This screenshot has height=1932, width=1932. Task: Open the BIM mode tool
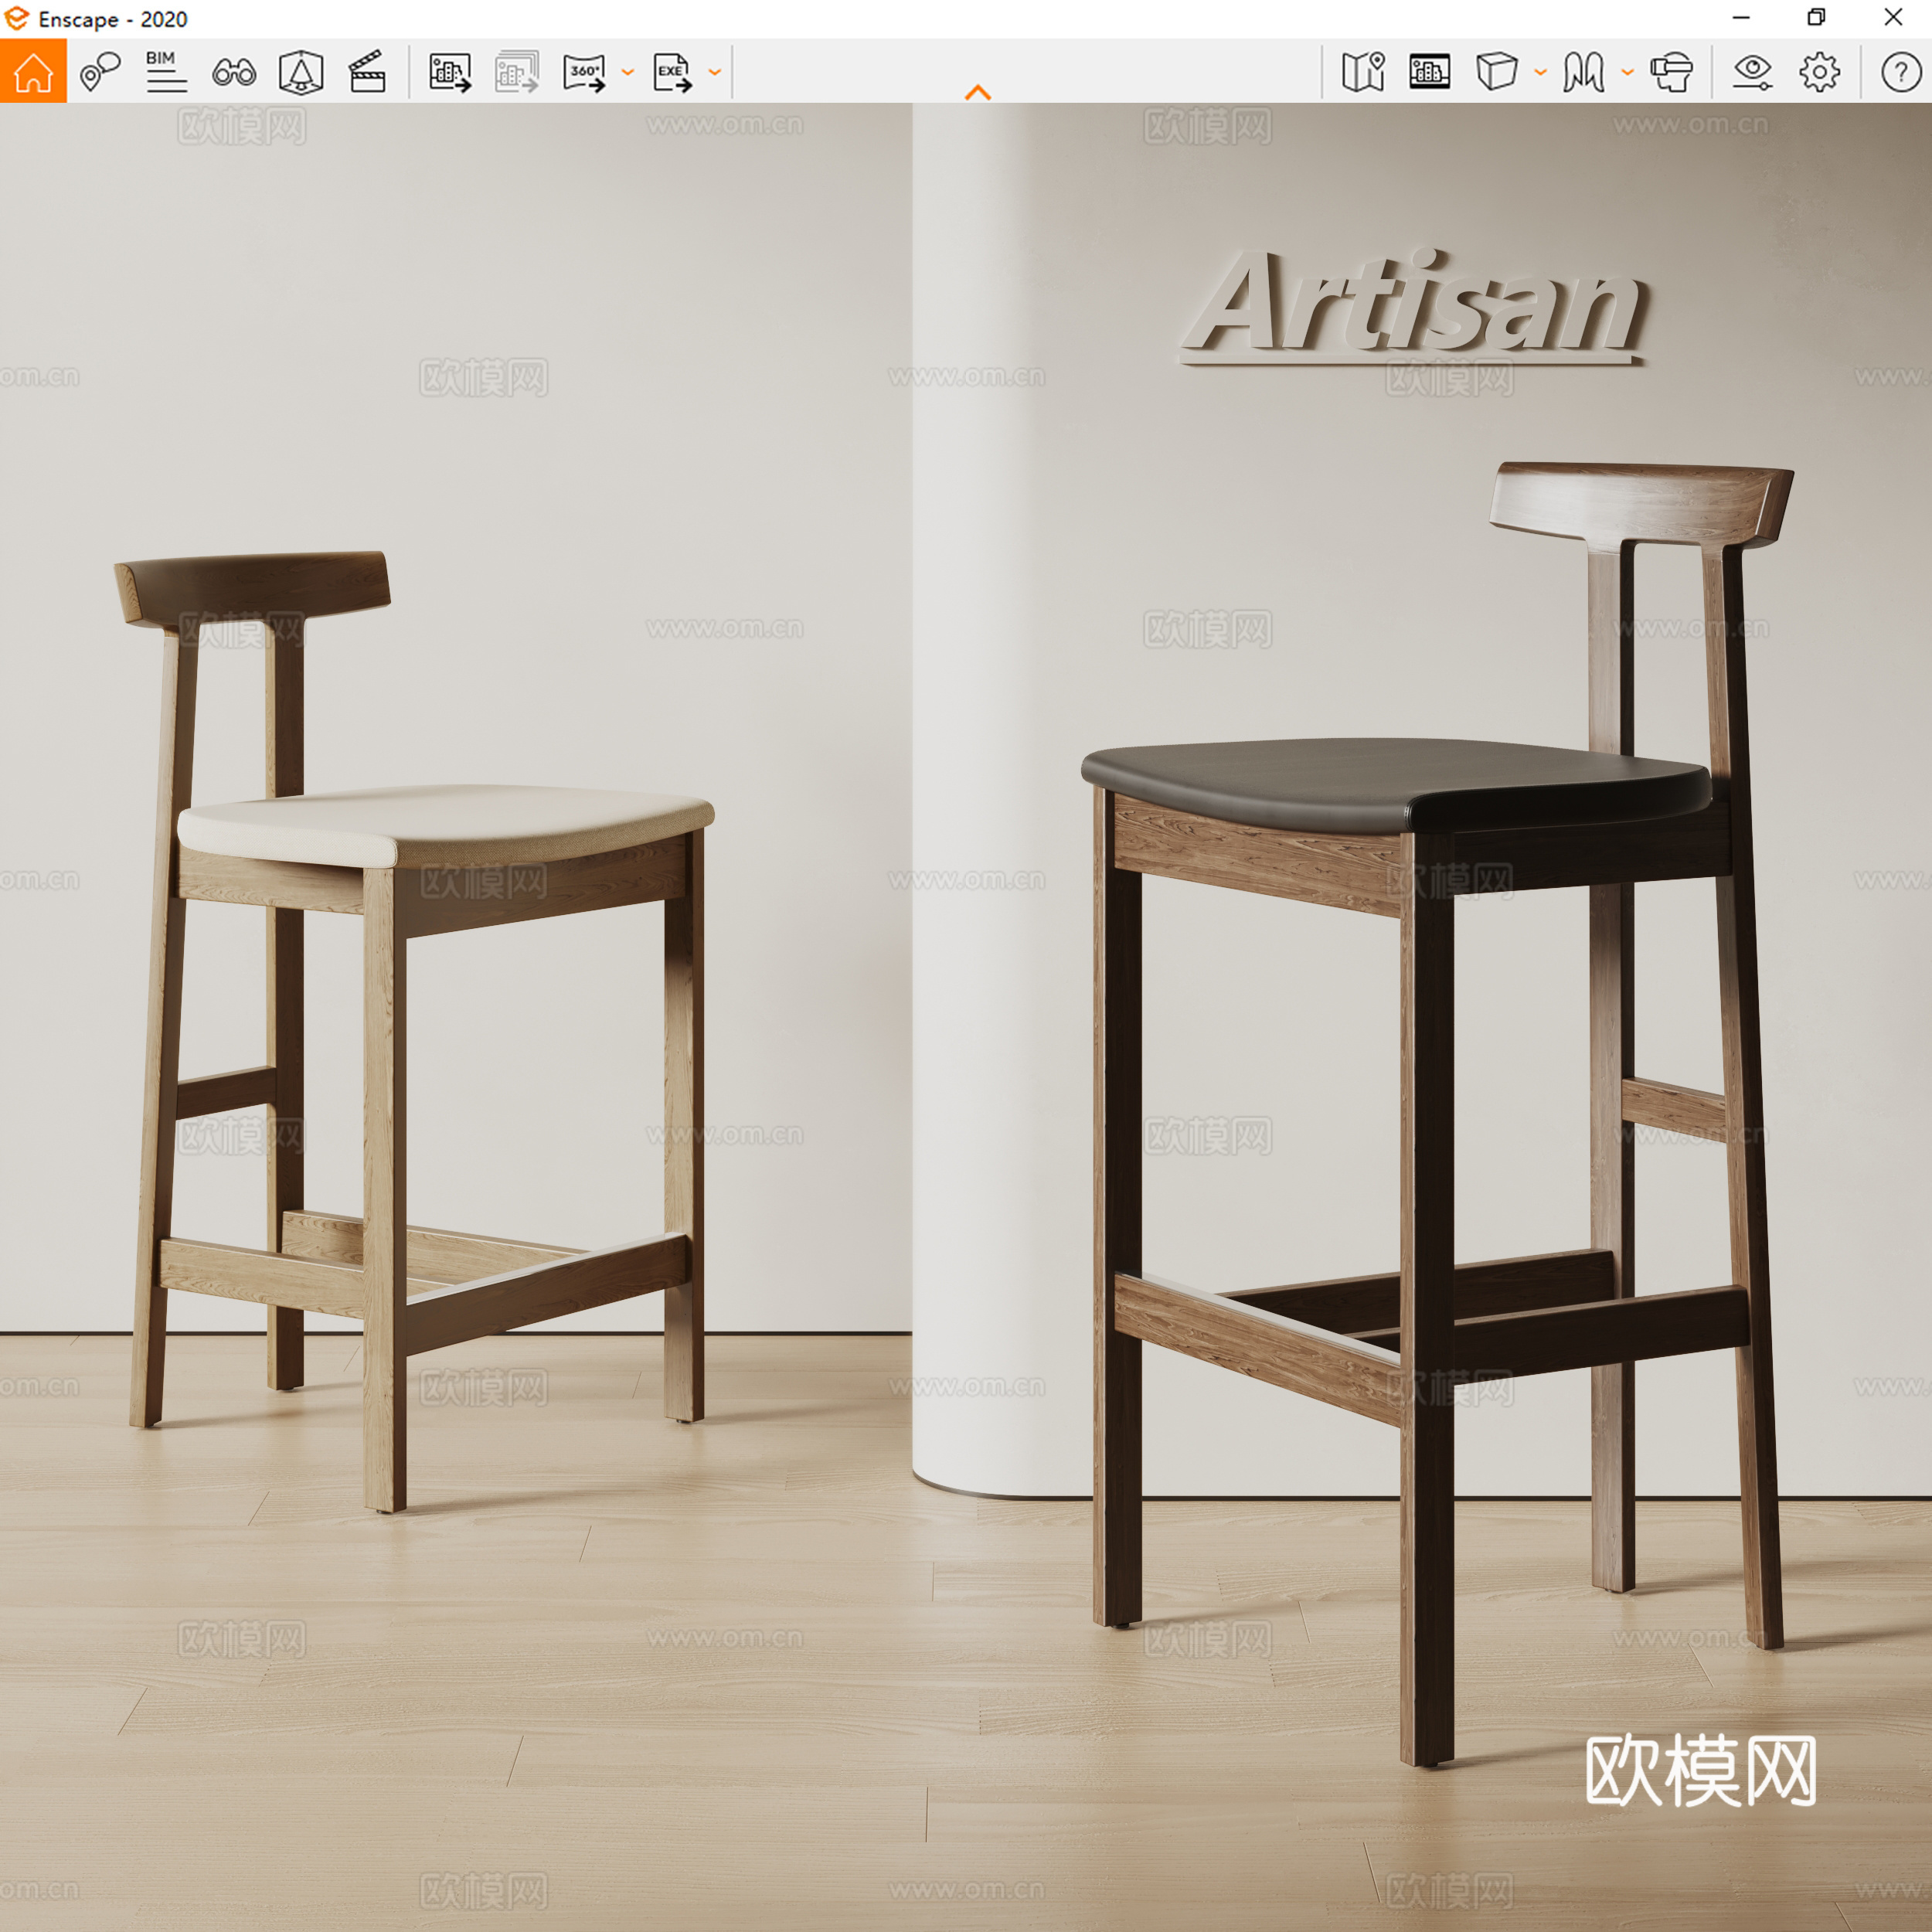(x=165, y=73)
